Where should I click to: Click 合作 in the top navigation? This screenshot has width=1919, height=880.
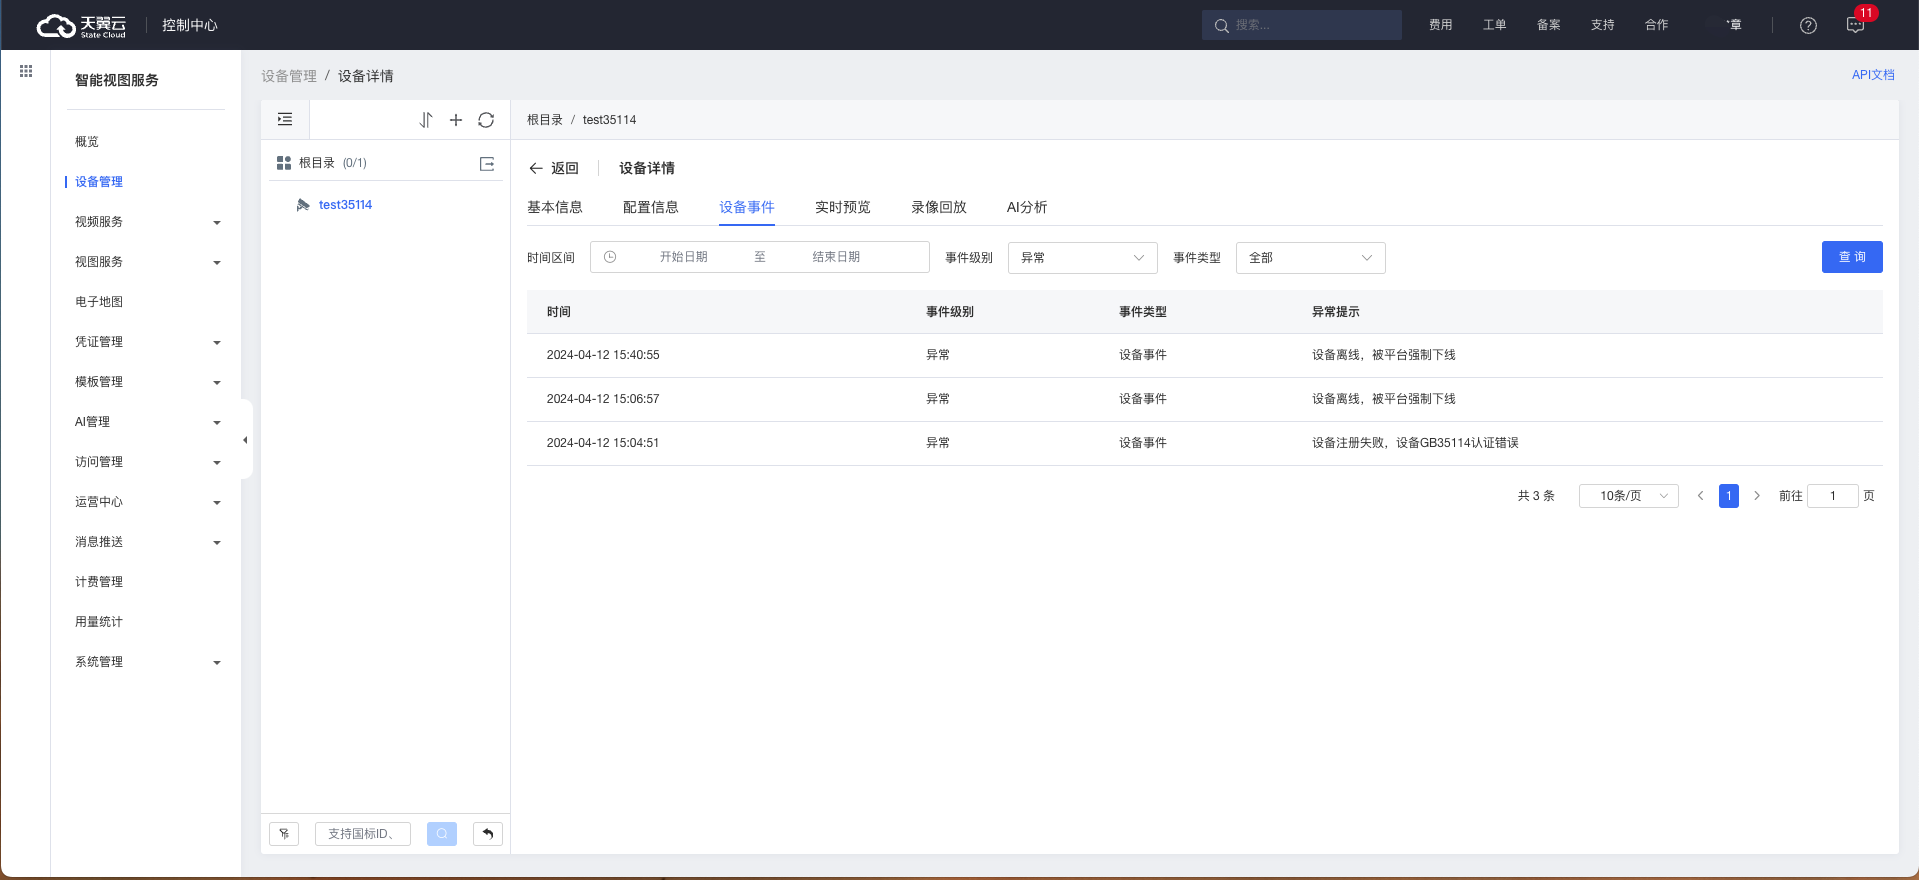tap(1657, 25)
